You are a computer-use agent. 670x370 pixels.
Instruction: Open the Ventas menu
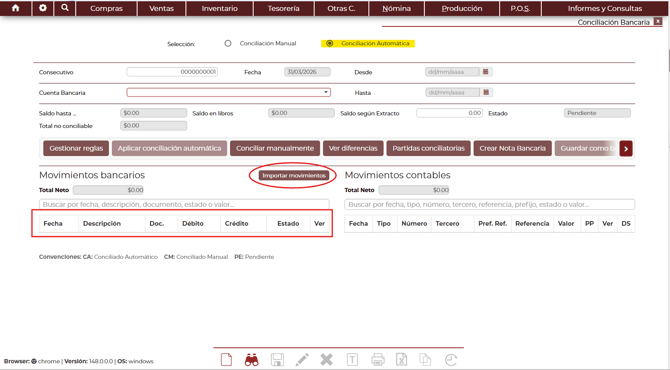[162, 8]
